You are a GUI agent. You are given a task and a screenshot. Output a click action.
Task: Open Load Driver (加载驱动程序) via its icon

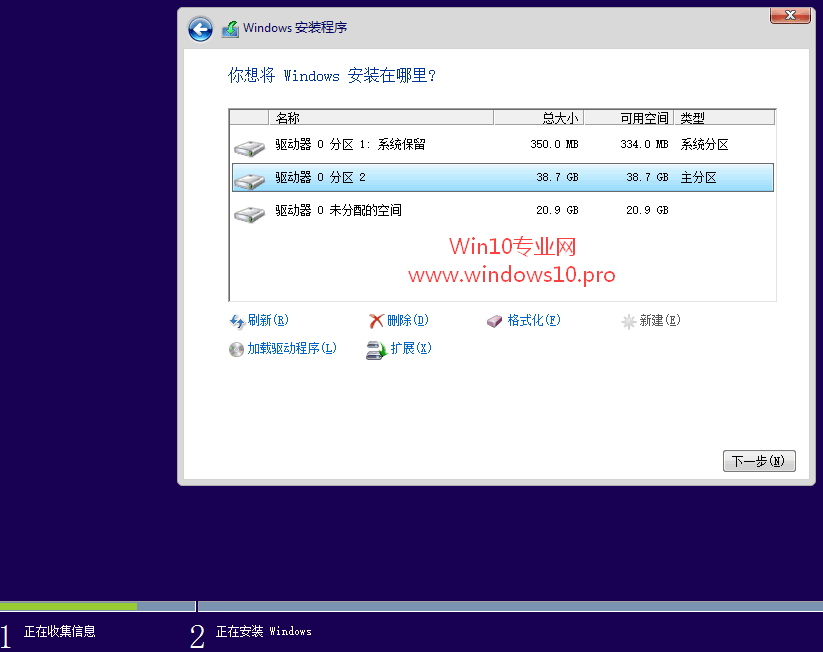(236, 348)
